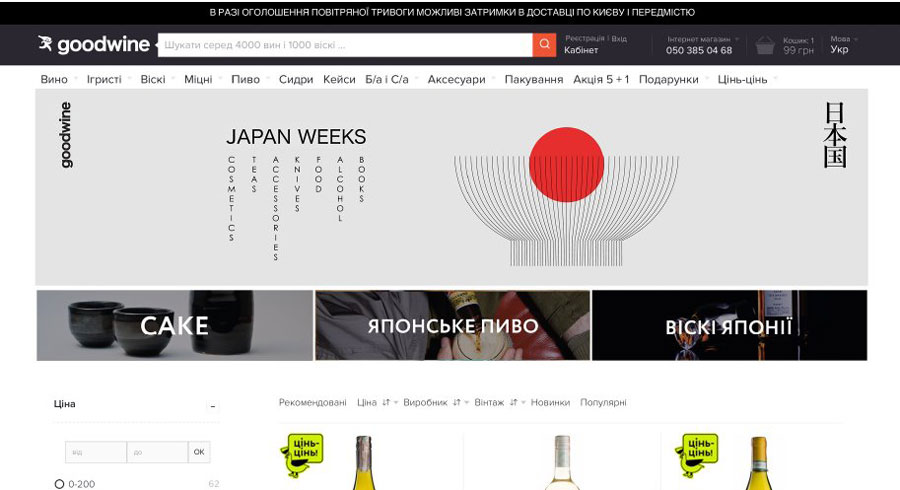The height and width of the screenshot is (490, 900).
Task: Open the Кейси category
Action: coord(339,79)
